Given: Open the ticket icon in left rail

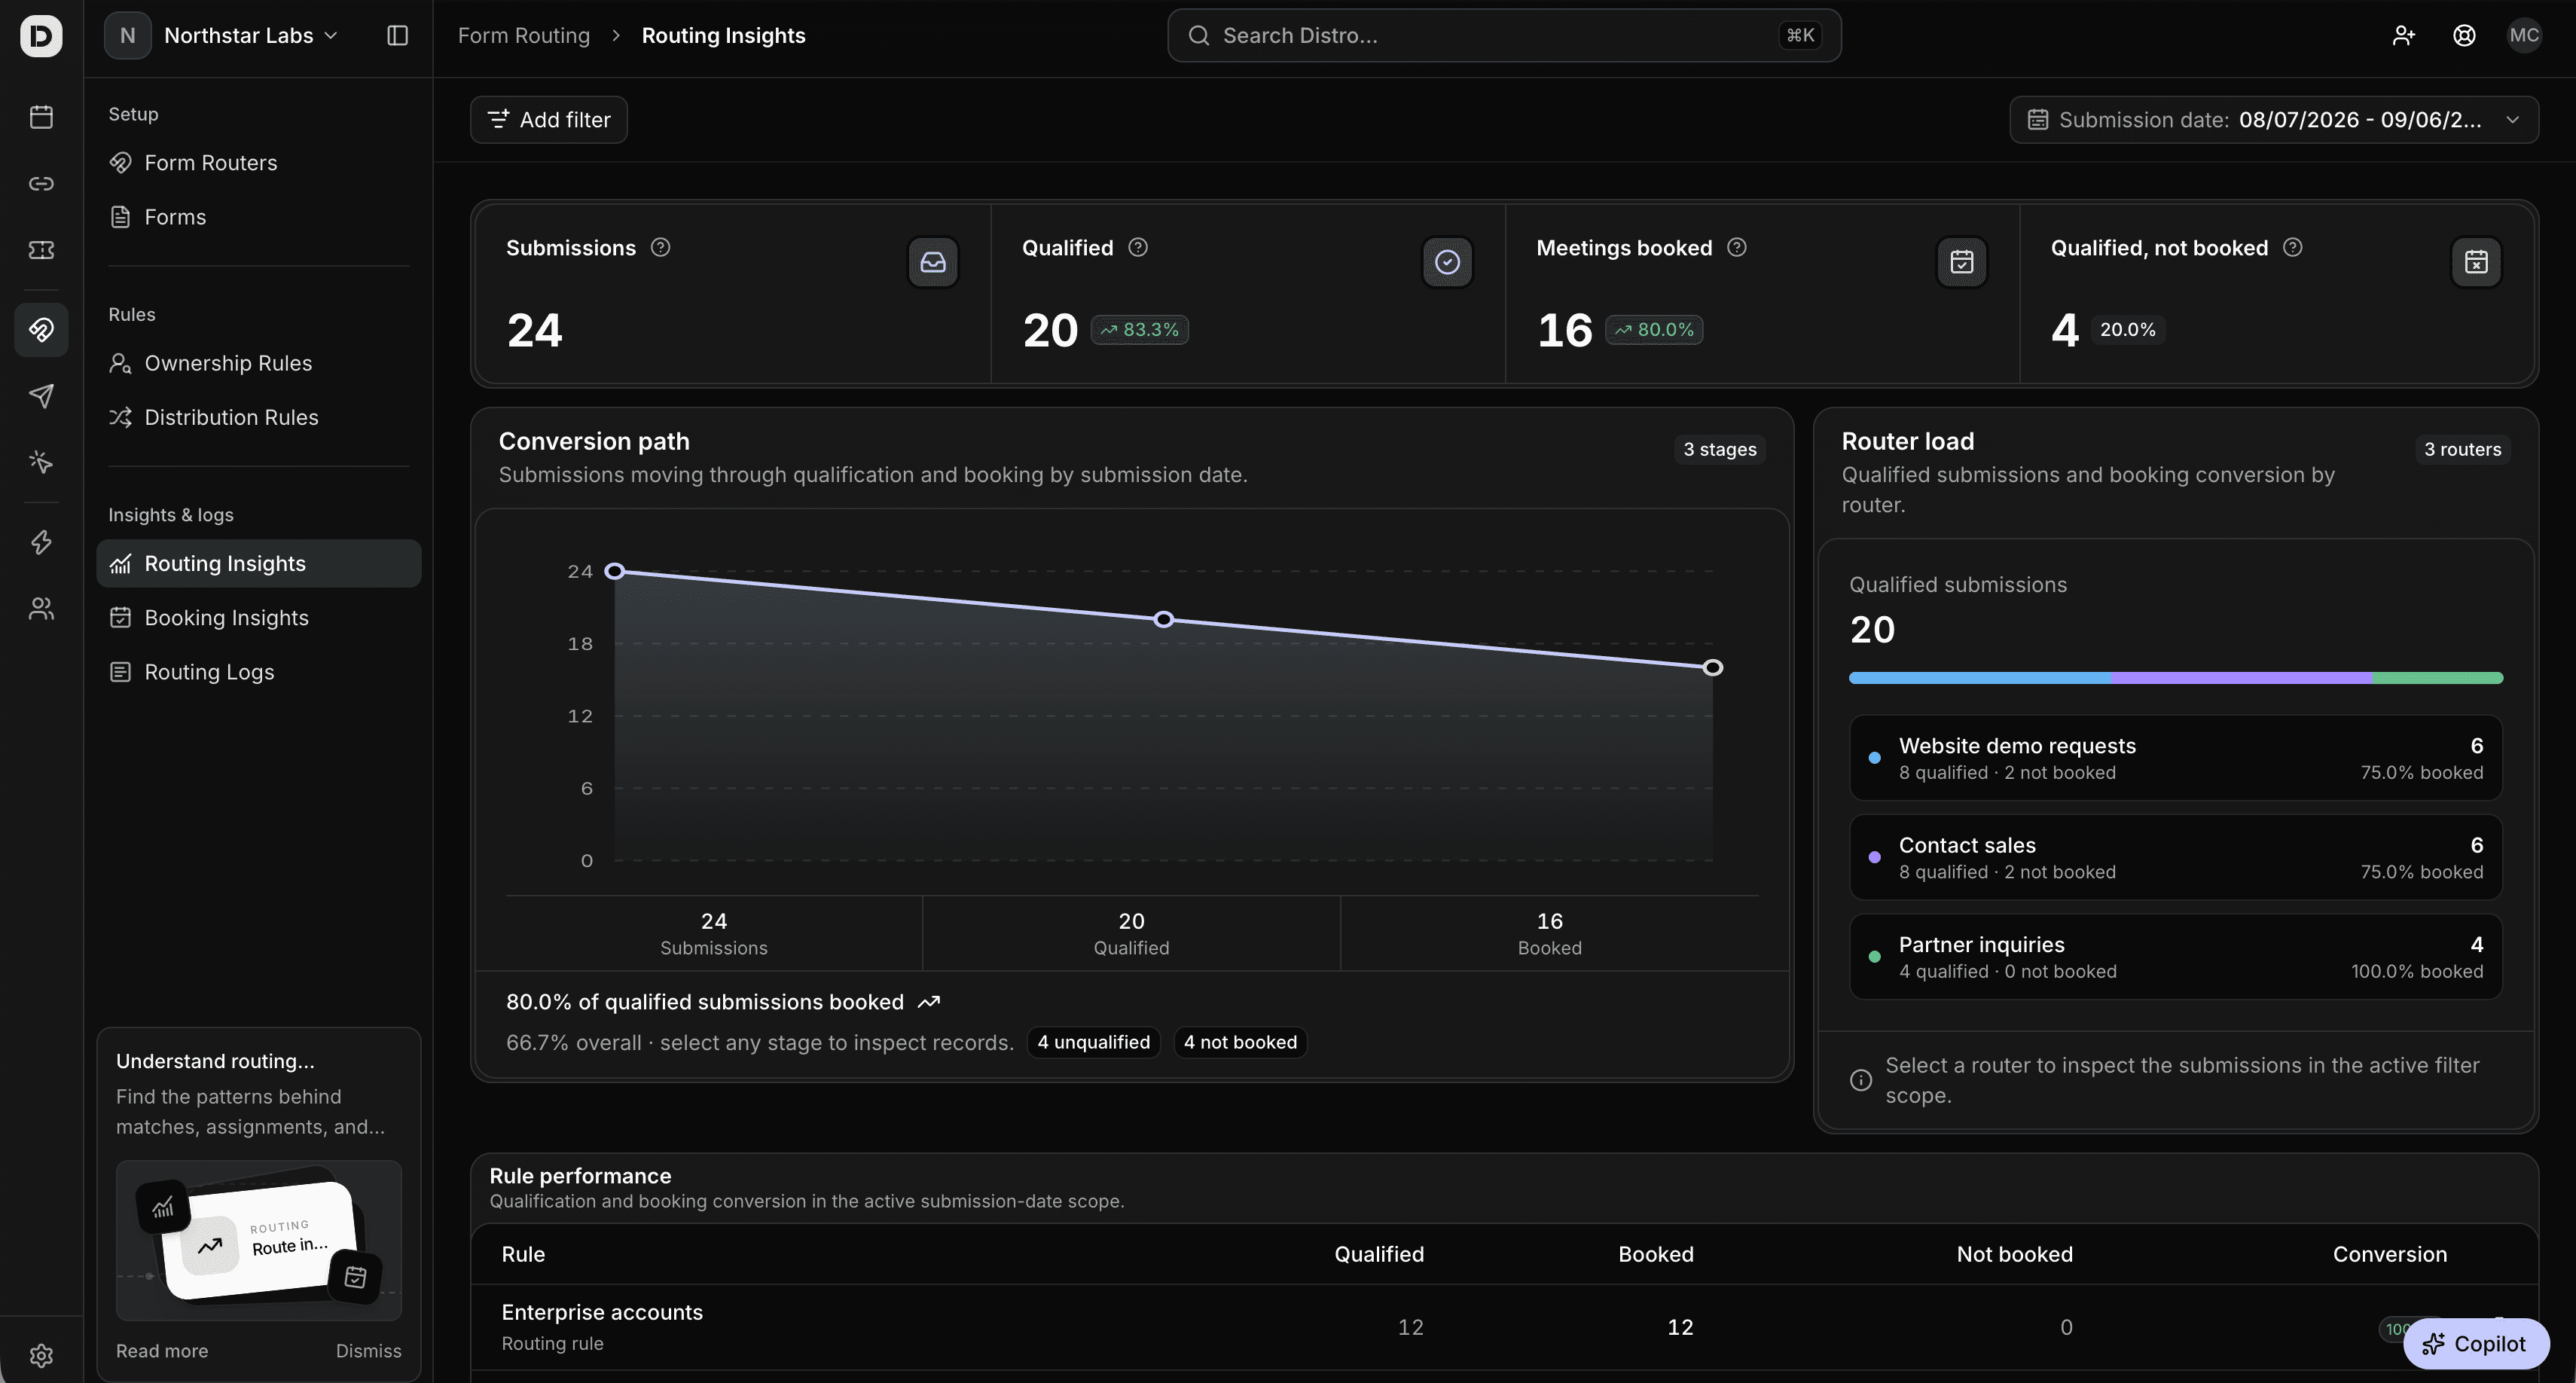Looking at the screenshot, I should pyautogui.click(x=41, y=250).
